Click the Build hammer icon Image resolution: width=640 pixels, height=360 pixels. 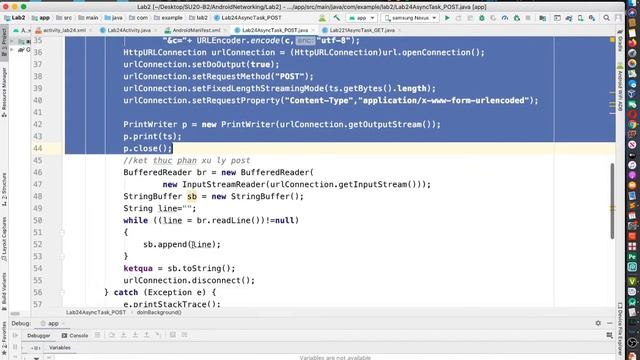(x=336, y=18)
